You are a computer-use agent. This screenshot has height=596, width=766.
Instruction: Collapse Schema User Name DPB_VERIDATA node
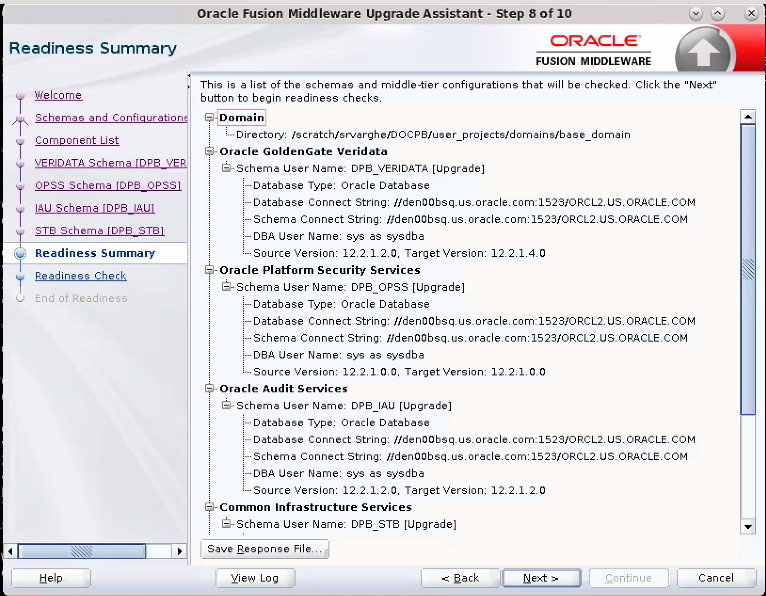pos(226,168)
